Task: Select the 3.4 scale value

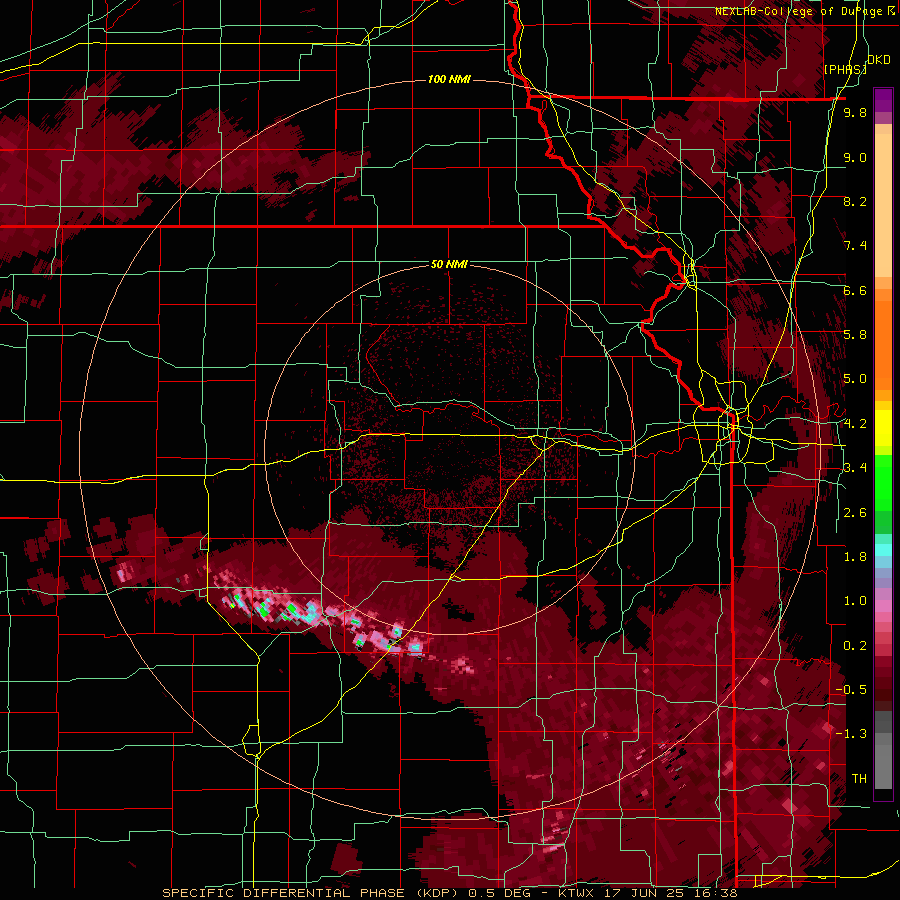Action: [x=855, y=468]
